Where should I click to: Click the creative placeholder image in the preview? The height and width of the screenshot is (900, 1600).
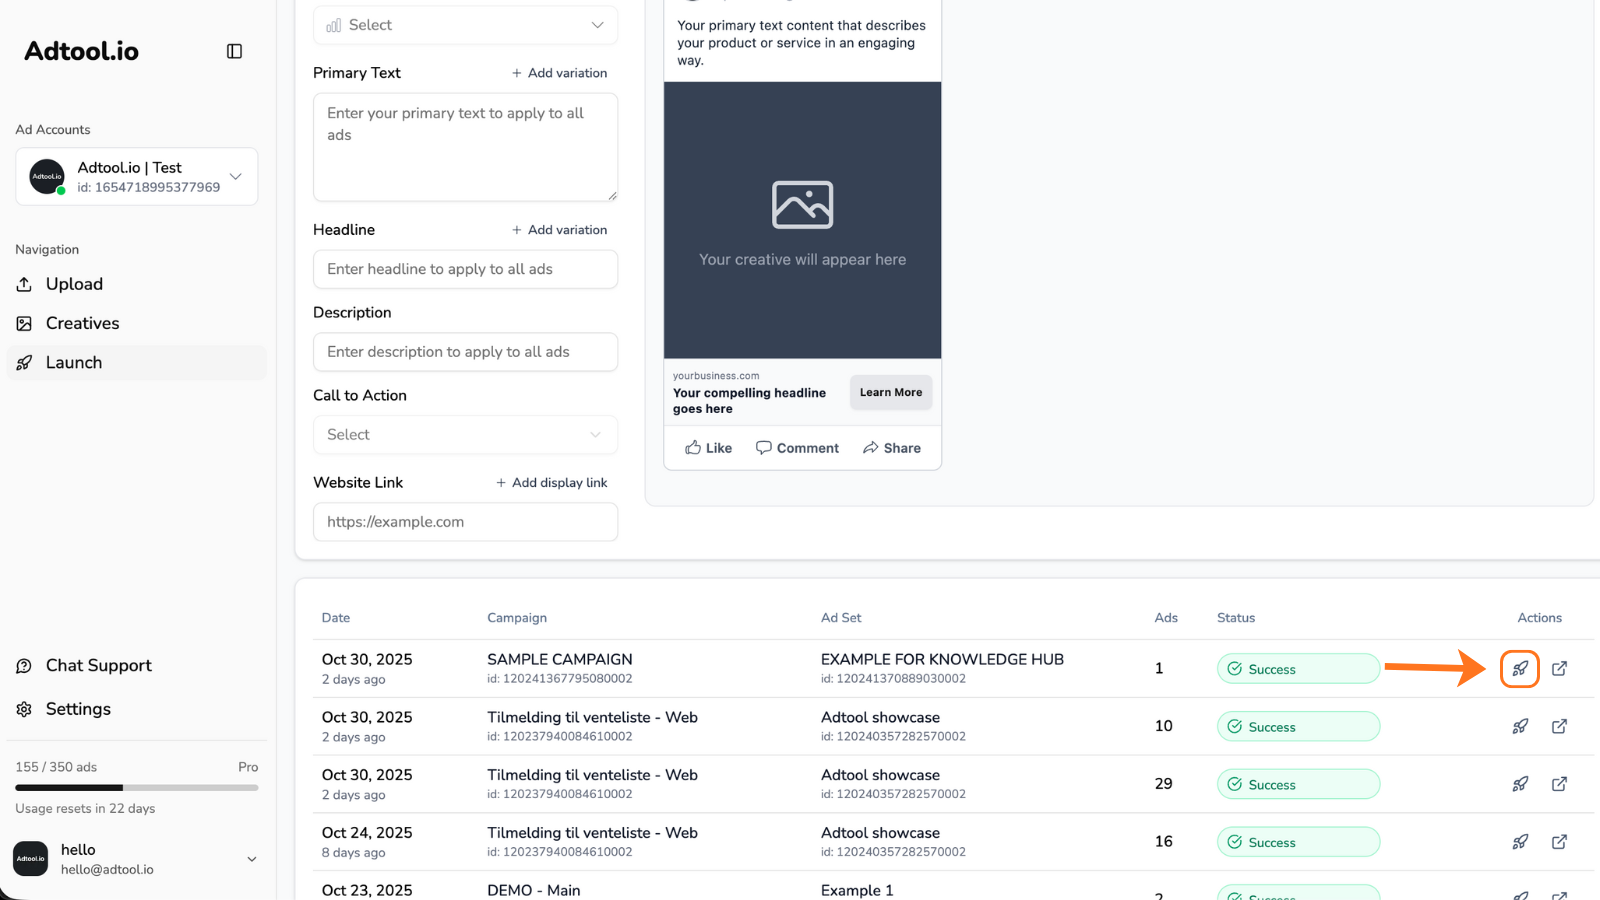pyautogui.click(x=802, y=205)
